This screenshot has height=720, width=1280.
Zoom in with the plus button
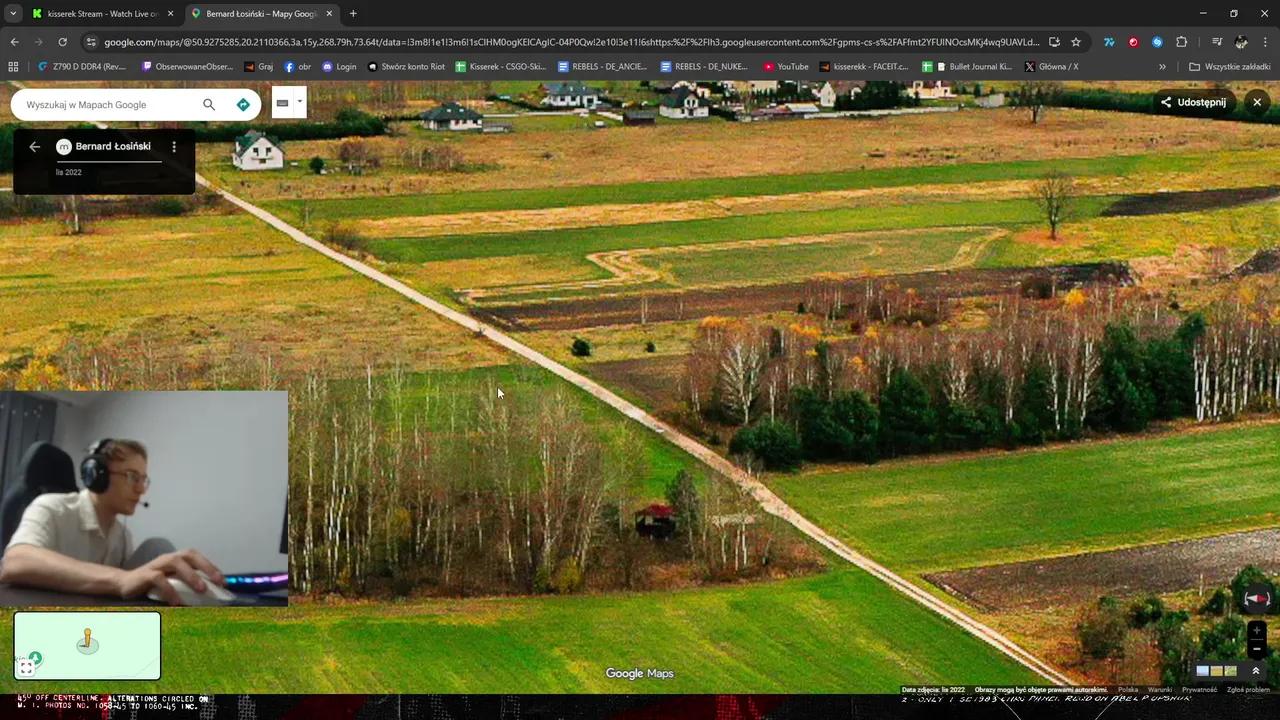(x=1256, y=631)
